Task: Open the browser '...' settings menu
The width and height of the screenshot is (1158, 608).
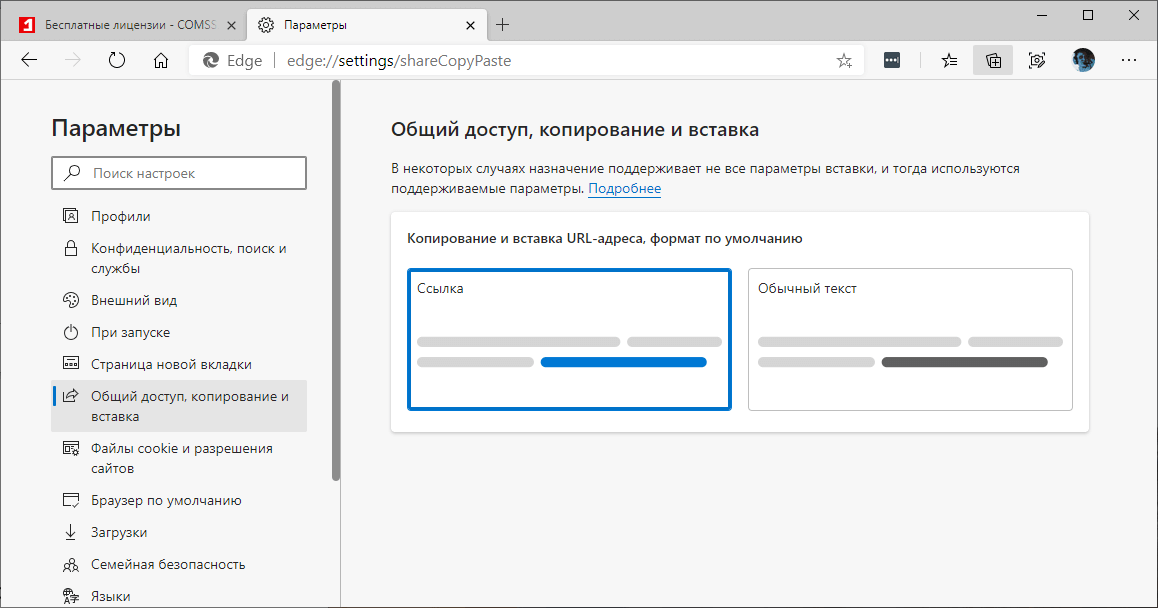Action: coord(1129,60)
